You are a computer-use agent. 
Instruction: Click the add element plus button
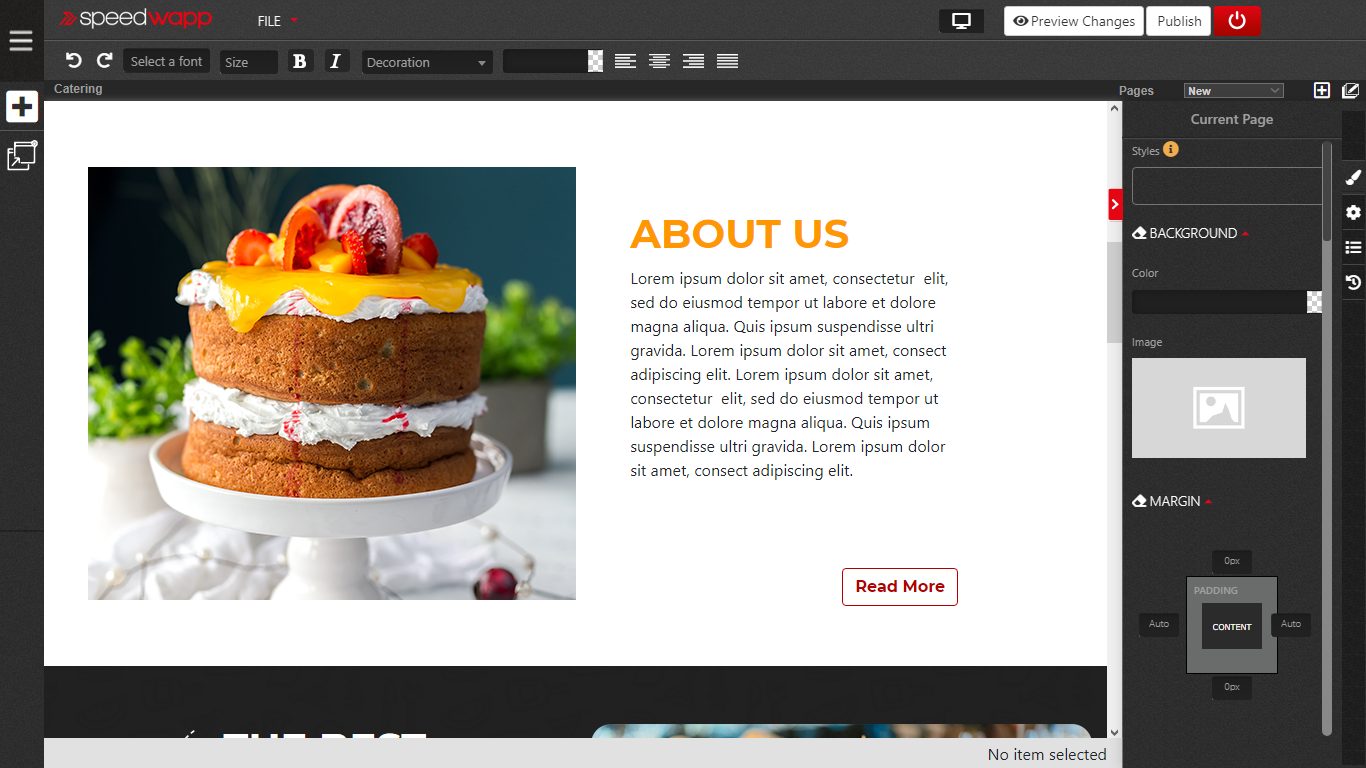point(22,107)
